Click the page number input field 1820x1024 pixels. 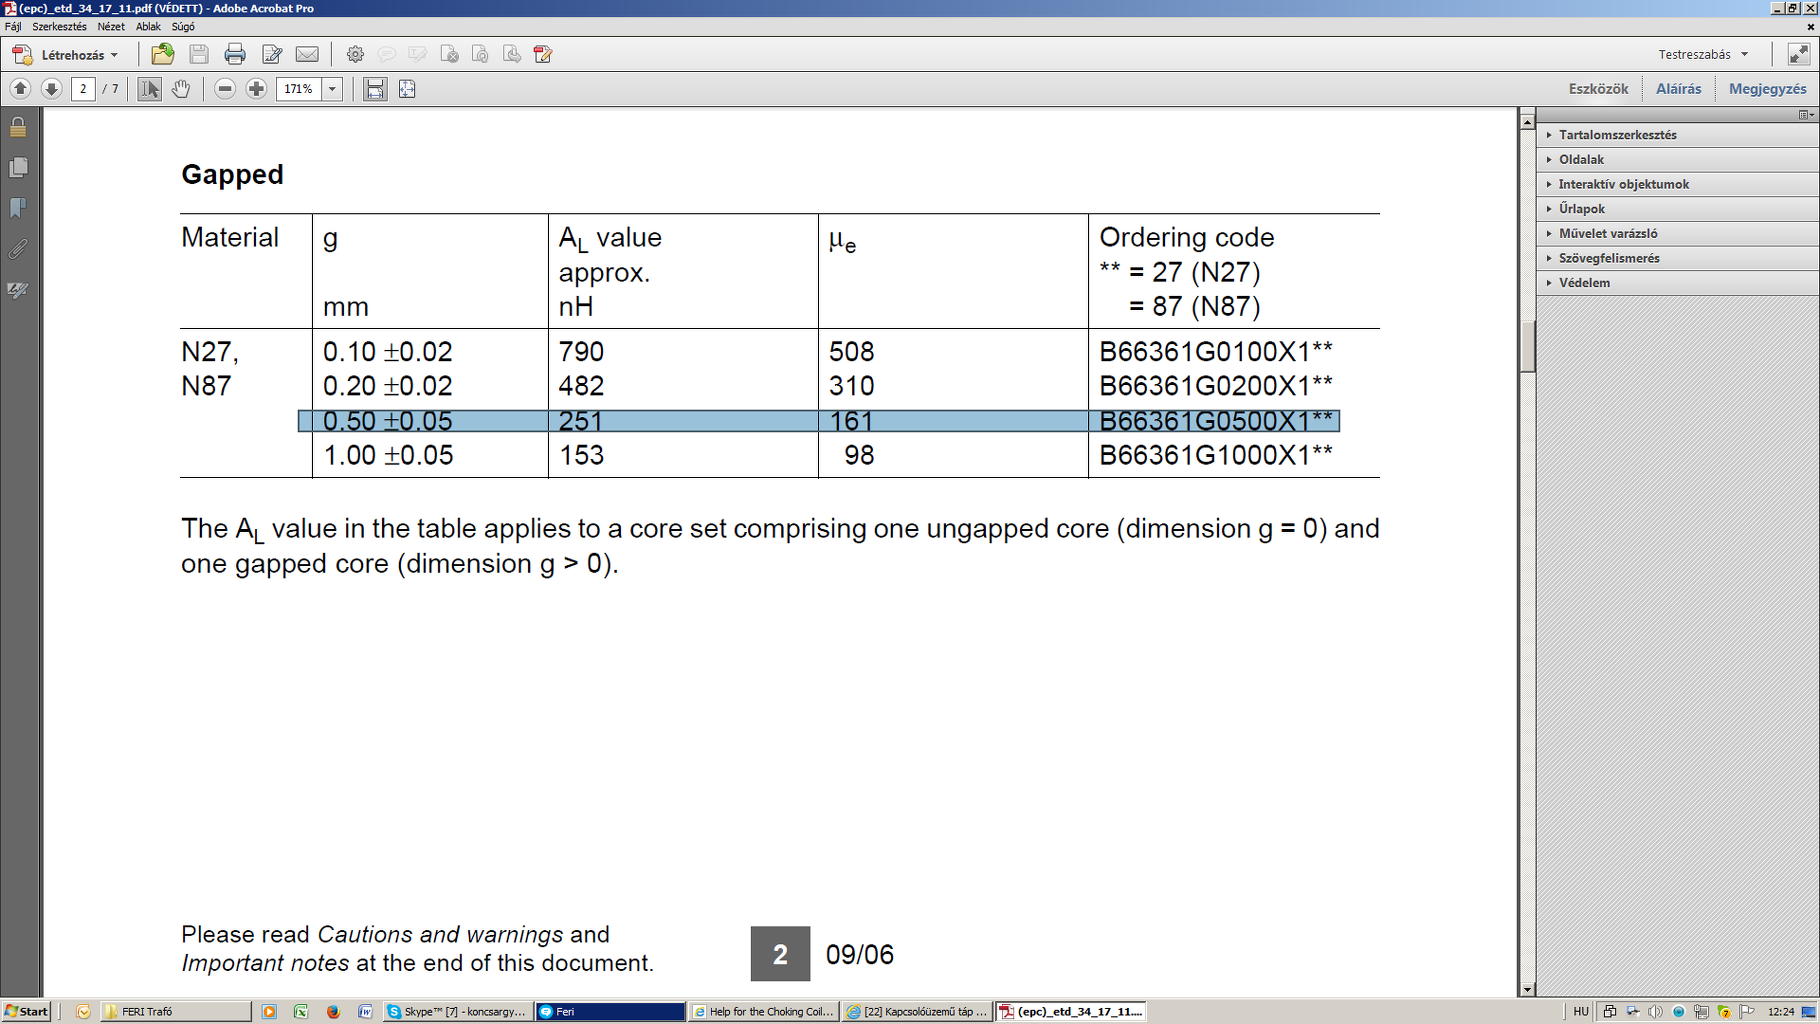83,89
